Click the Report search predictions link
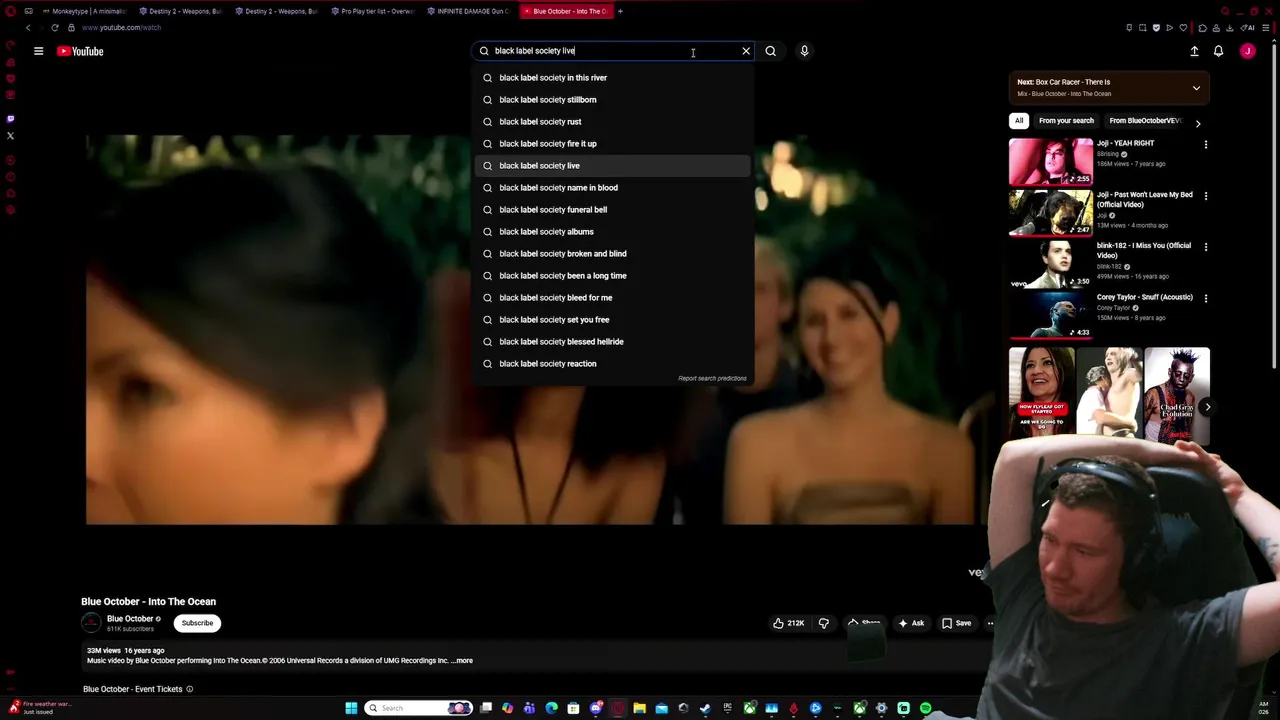 point(712,379)
